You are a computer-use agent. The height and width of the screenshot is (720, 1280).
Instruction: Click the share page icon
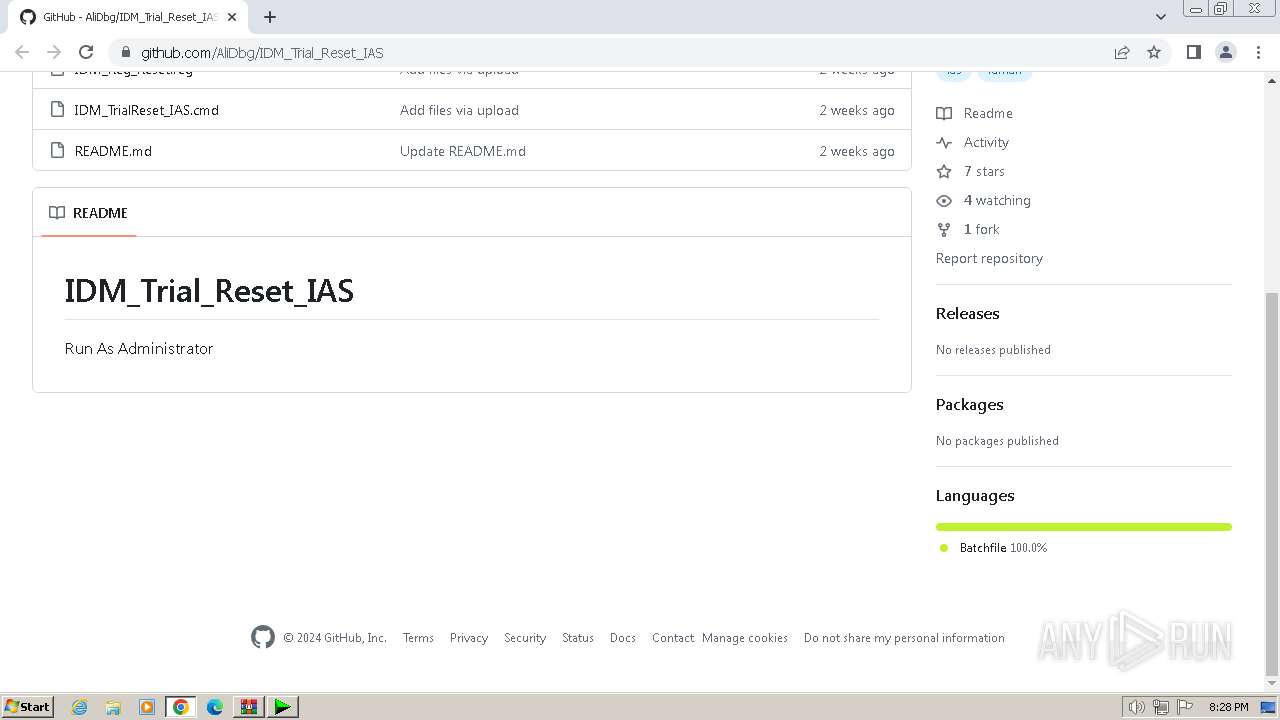(1122, 52)
